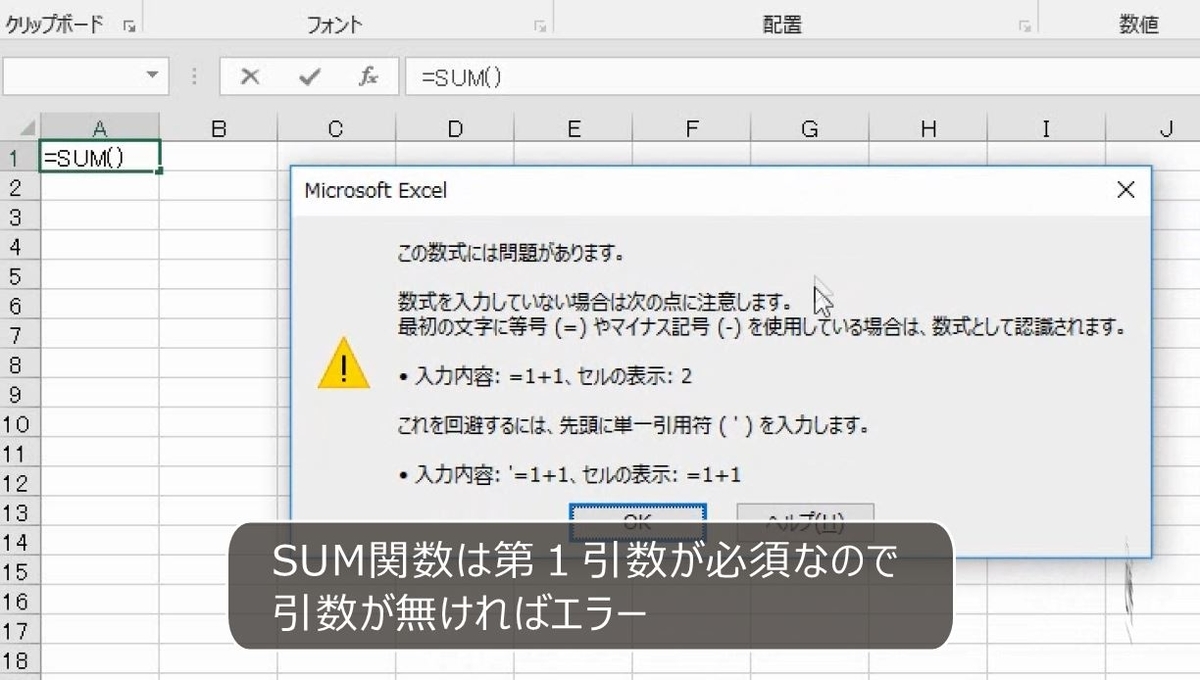Open the Name Box dropdown arrow
1200x680 pixels.
tap(152, 76)
